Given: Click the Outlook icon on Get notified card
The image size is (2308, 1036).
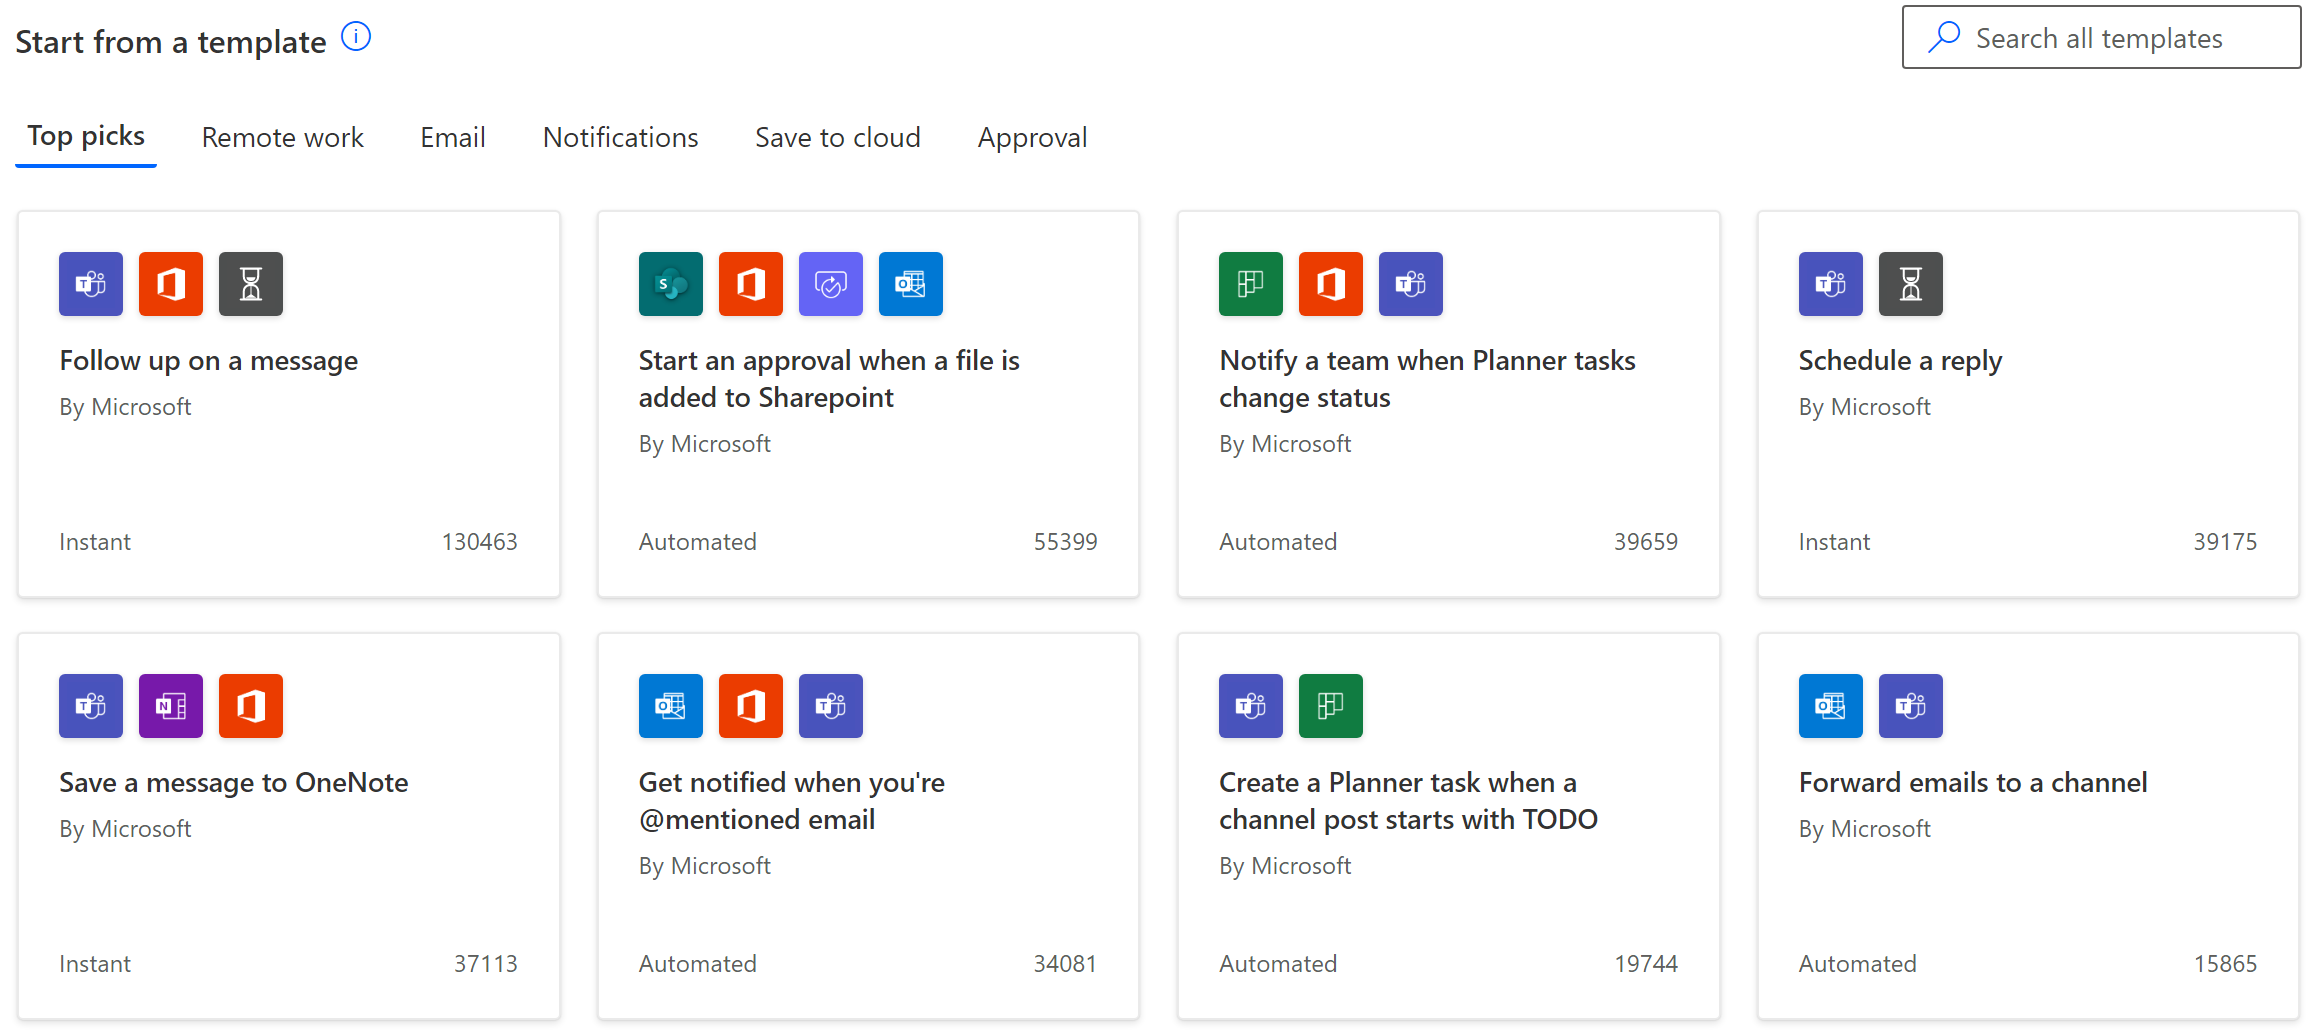Looking at the screenshot, I should point(670,706).
